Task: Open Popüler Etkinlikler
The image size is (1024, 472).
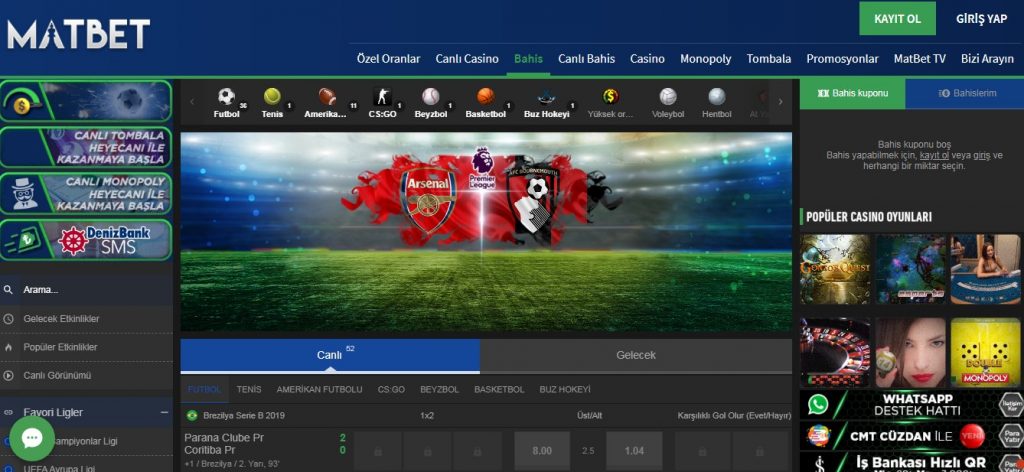Action: pos(60,347)
